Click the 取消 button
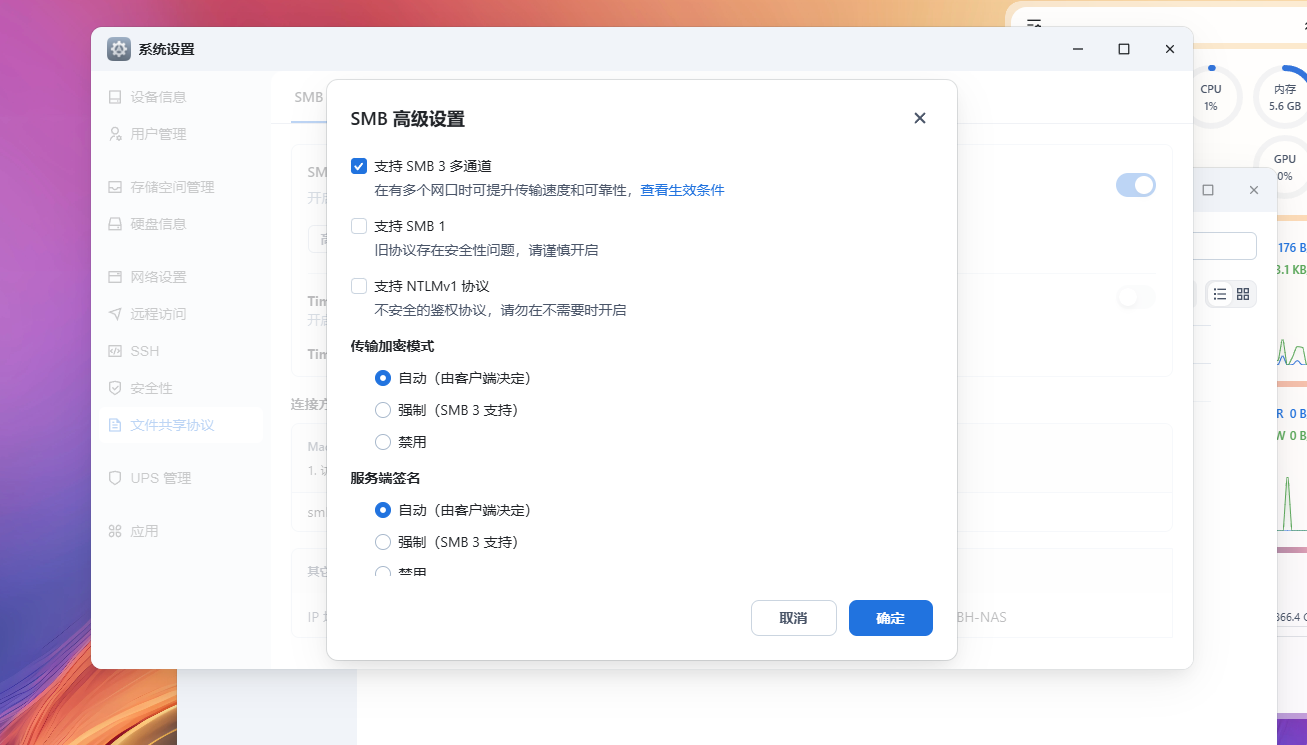1307x745 pixels. [793, 618]
